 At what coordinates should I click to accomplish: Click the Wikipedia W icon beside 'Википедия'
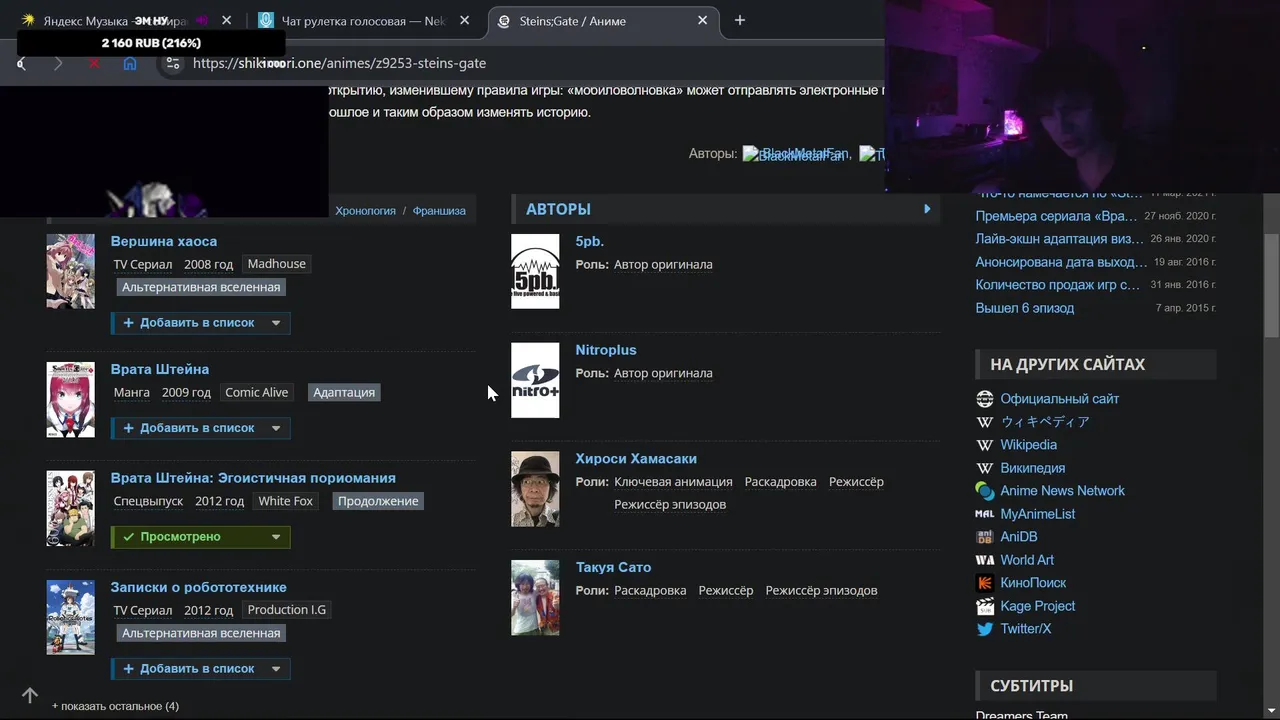point(985,468)
